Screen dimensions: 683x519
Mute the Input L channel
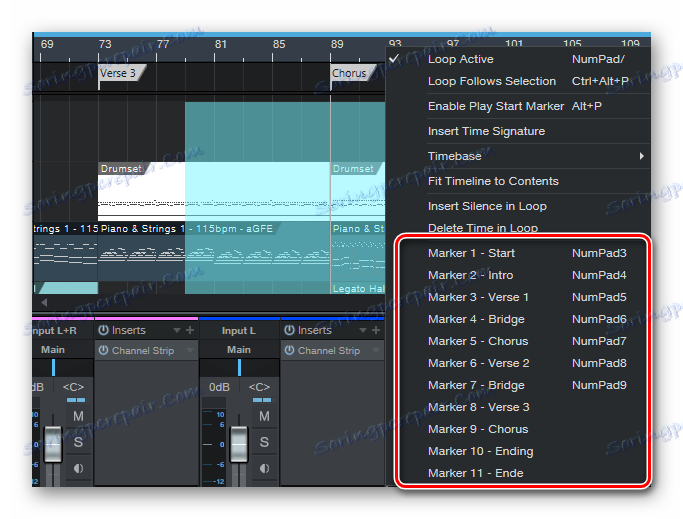pos(264,416)
